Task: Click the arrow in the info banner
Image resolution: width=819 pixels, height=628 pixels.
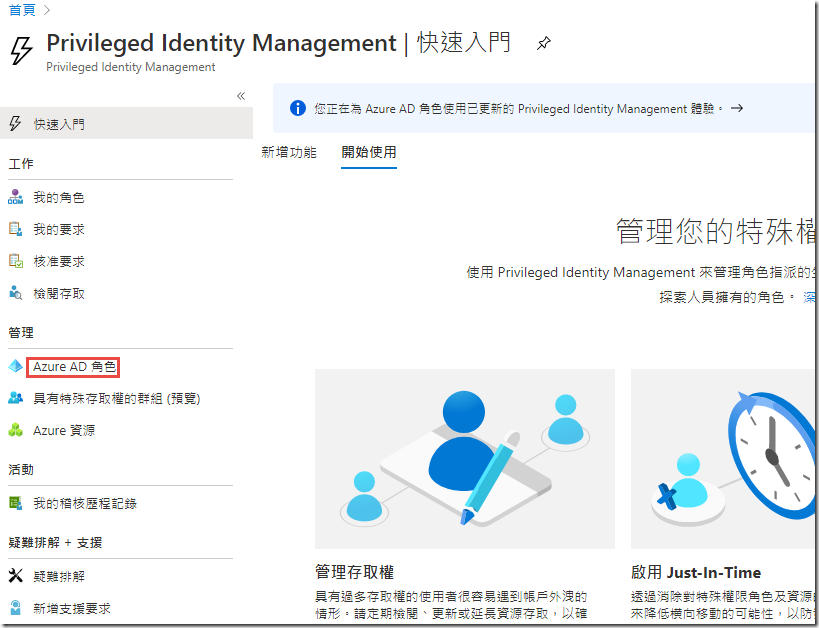Action: 737,108
